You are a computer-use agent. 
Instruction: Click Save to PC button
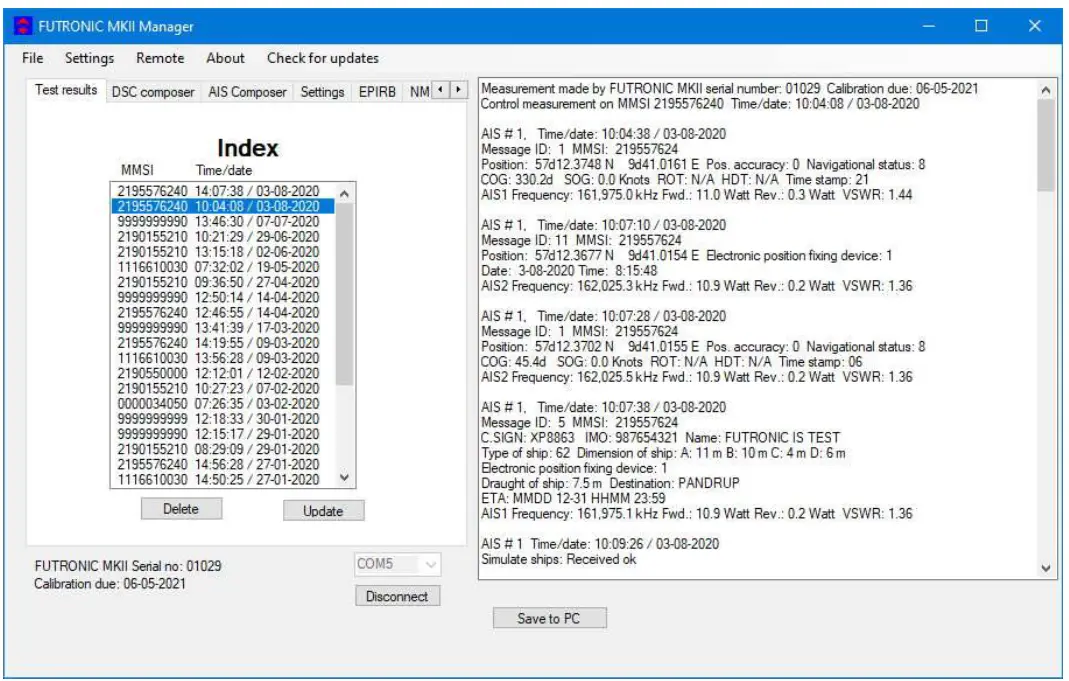coord(548,618)
